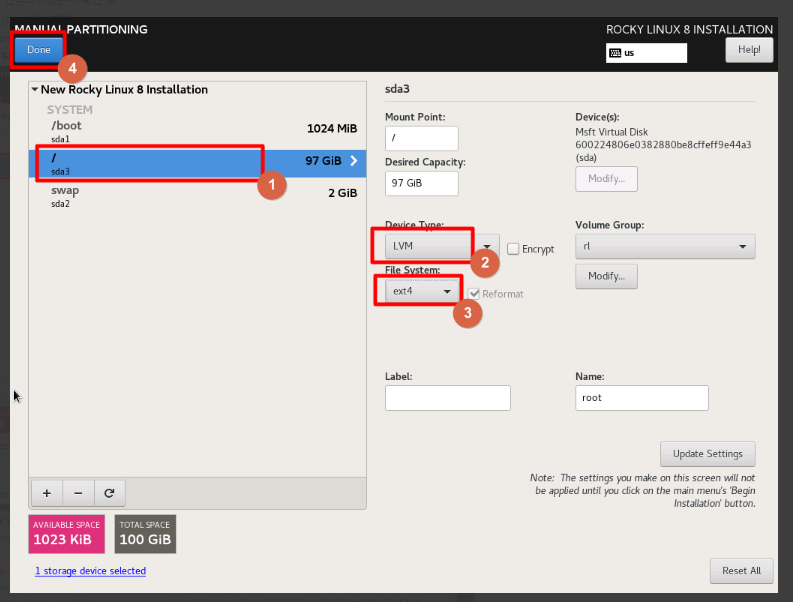
Task: Select the swap sda2 partition row
Action: pos(197,196)
